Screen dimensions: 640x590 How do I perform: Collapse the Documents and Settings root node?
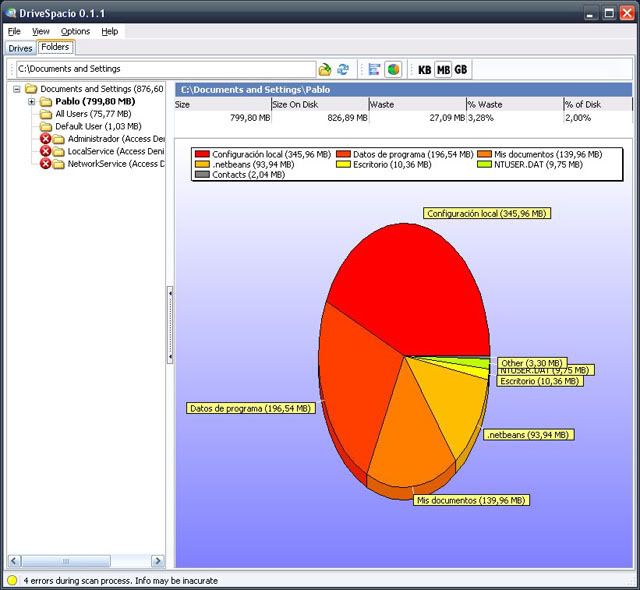[18, 89]
